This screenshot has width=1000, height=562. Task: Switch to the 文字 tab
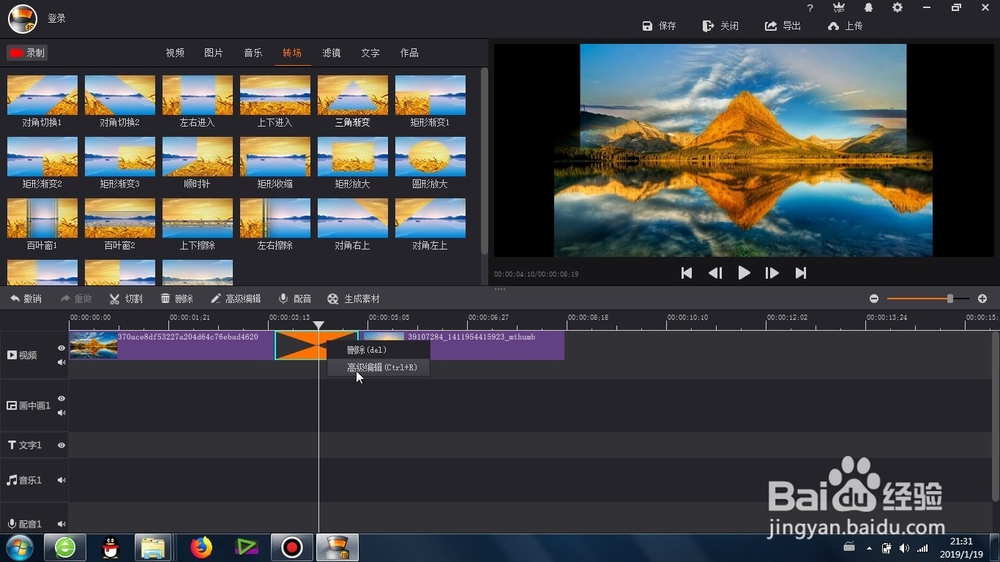click(370, 53)
